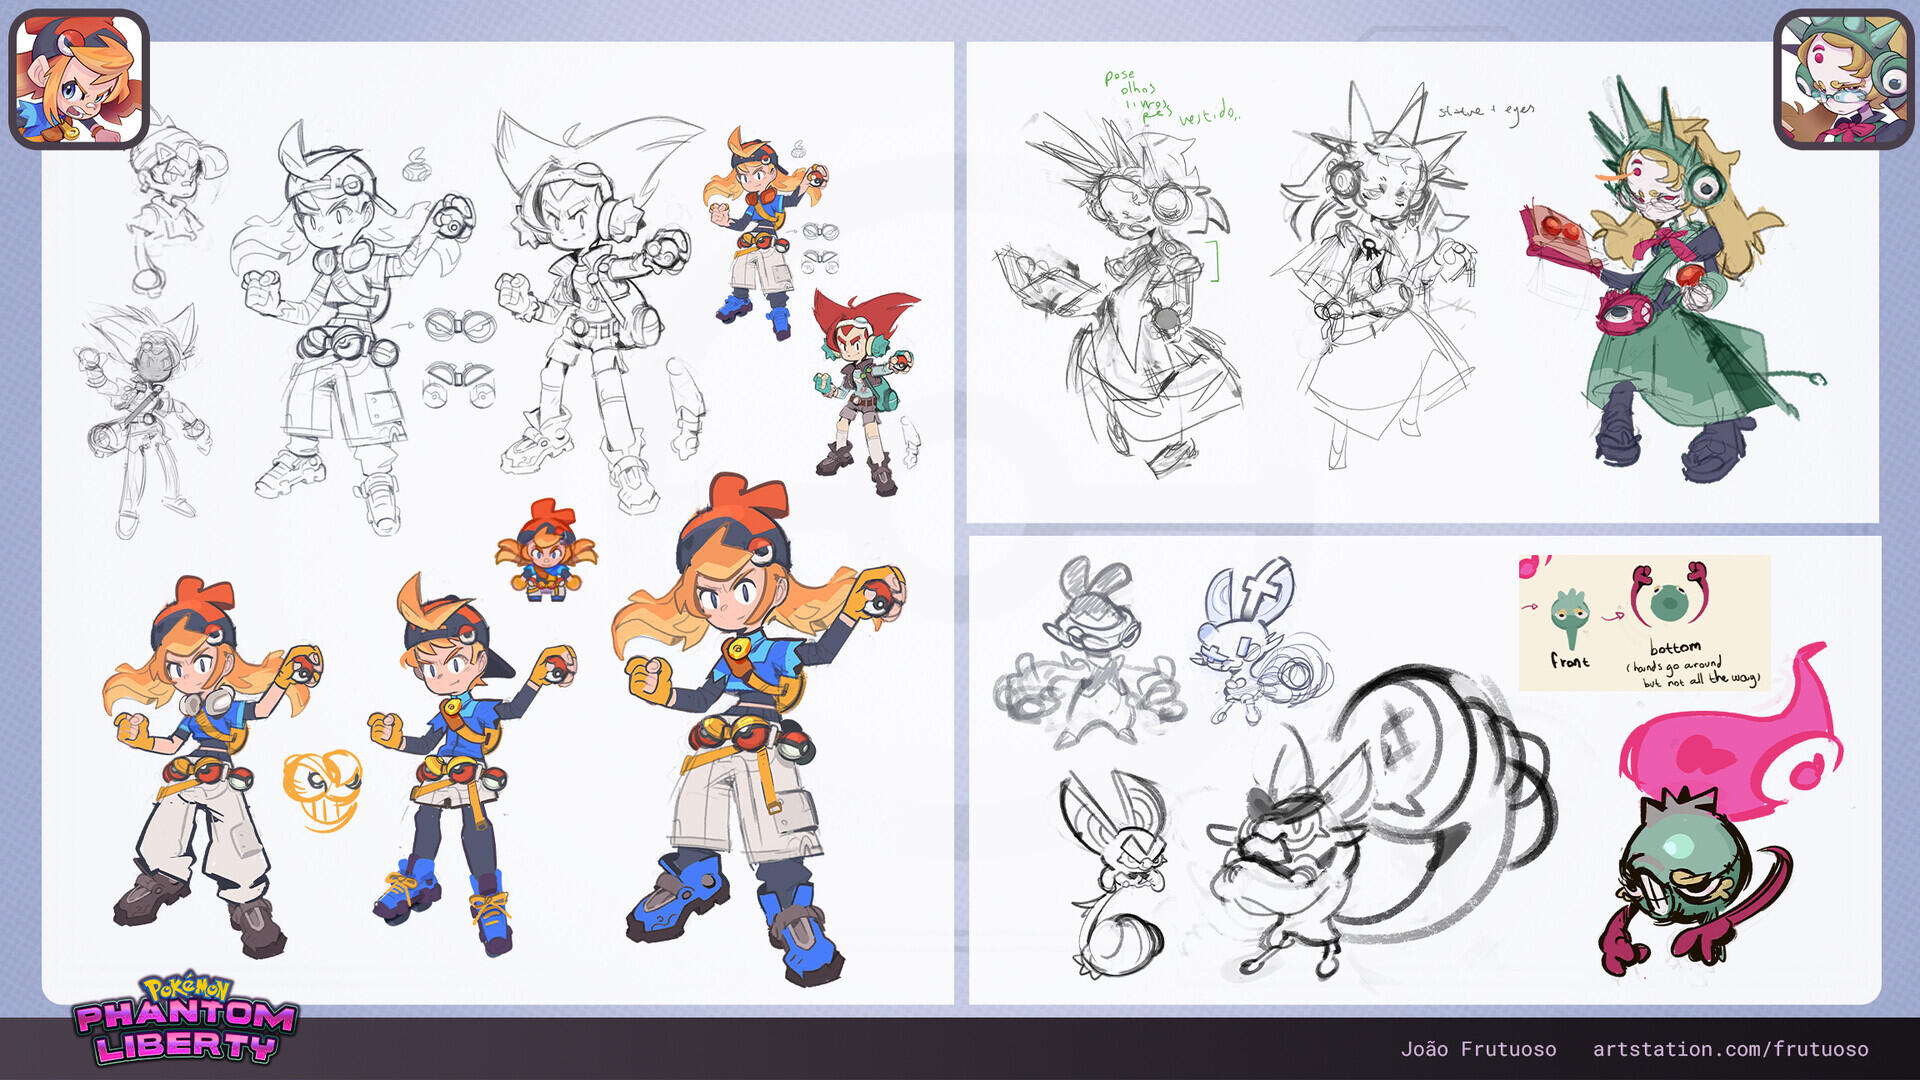The width and height of the screenshot is (1920, 1080).
Task: Click the beige front and bottom note card
Action: 1644,623
